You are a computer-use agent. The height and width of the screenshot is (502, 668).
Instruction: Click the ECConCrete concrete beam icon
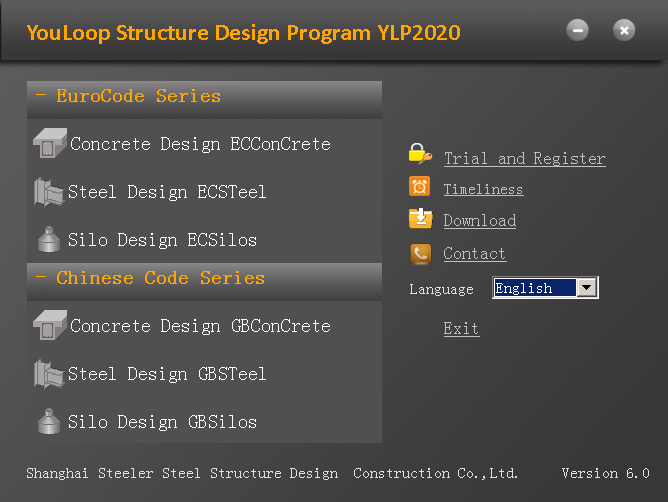point(50,143)
